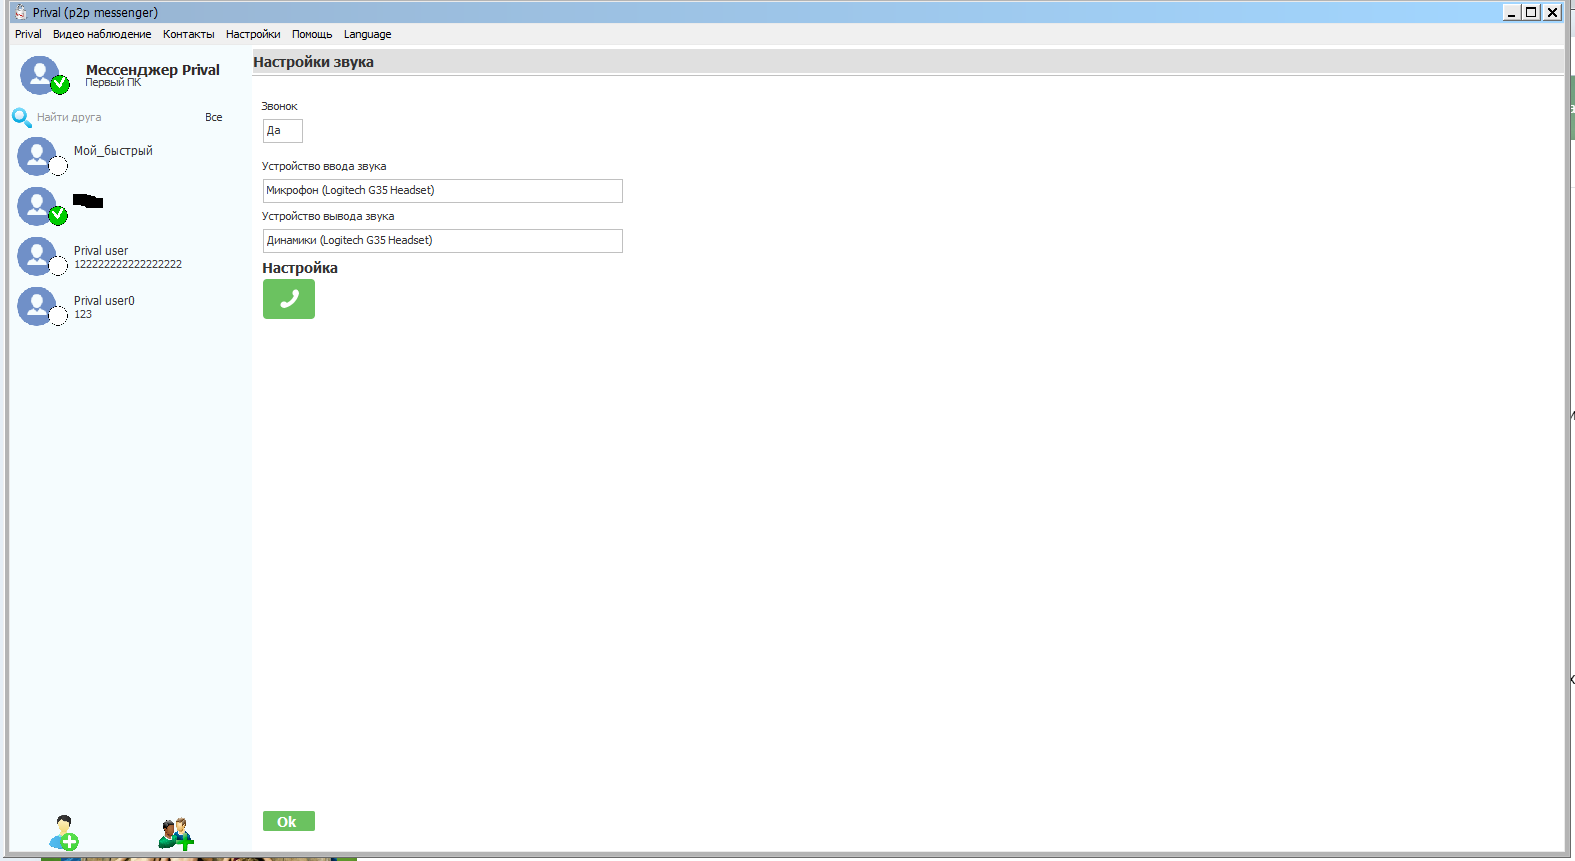This screenshot has height=861, width=1575.
Task: Click the avatar of the Prival user contact
Action: coord(38,256)
